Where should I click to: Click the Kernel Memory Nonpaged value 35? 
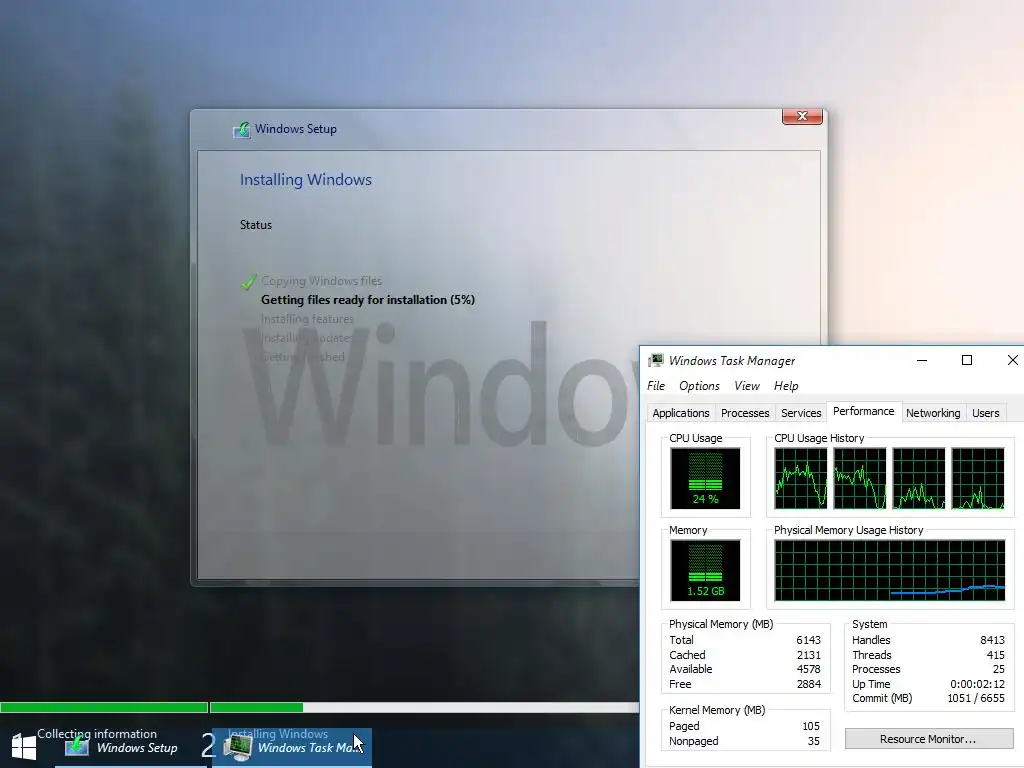pos(814,741)
